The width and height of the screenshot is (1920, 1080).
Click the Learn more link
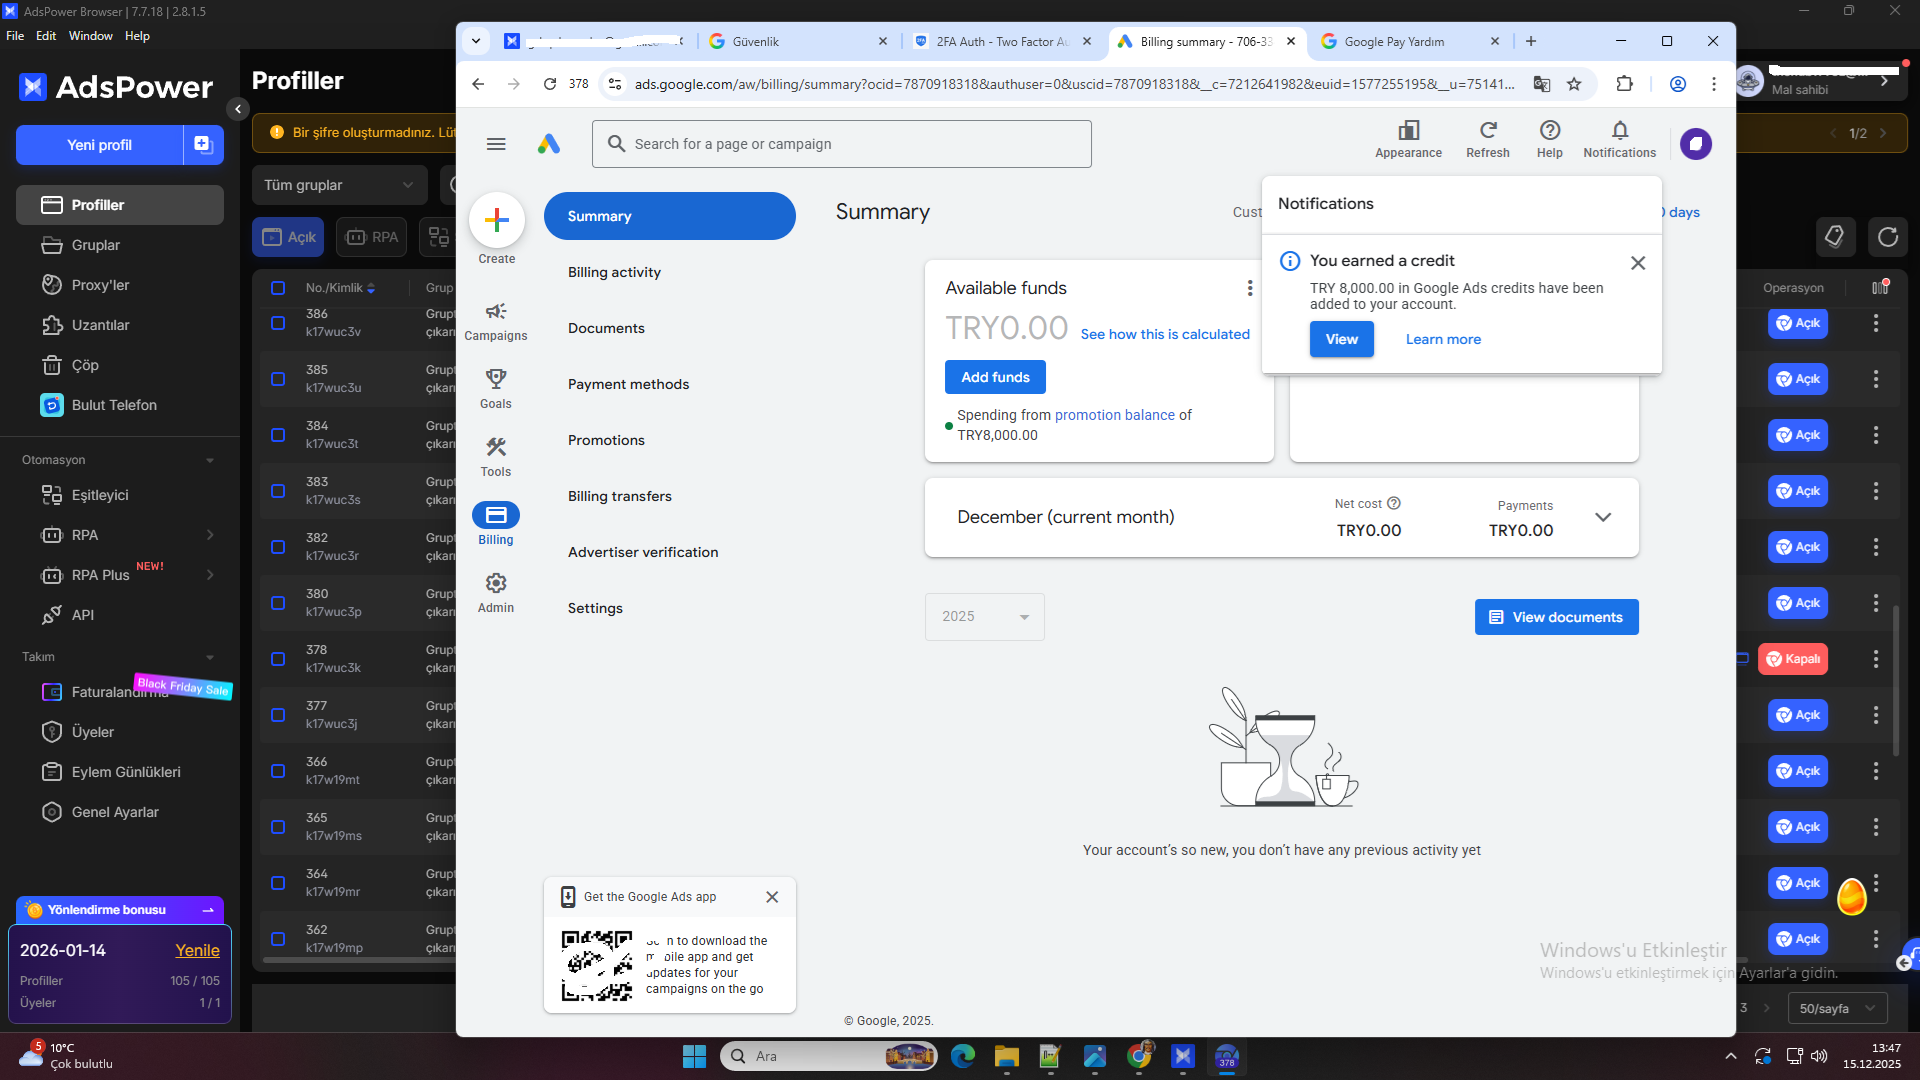click(x=1443, y=339)
